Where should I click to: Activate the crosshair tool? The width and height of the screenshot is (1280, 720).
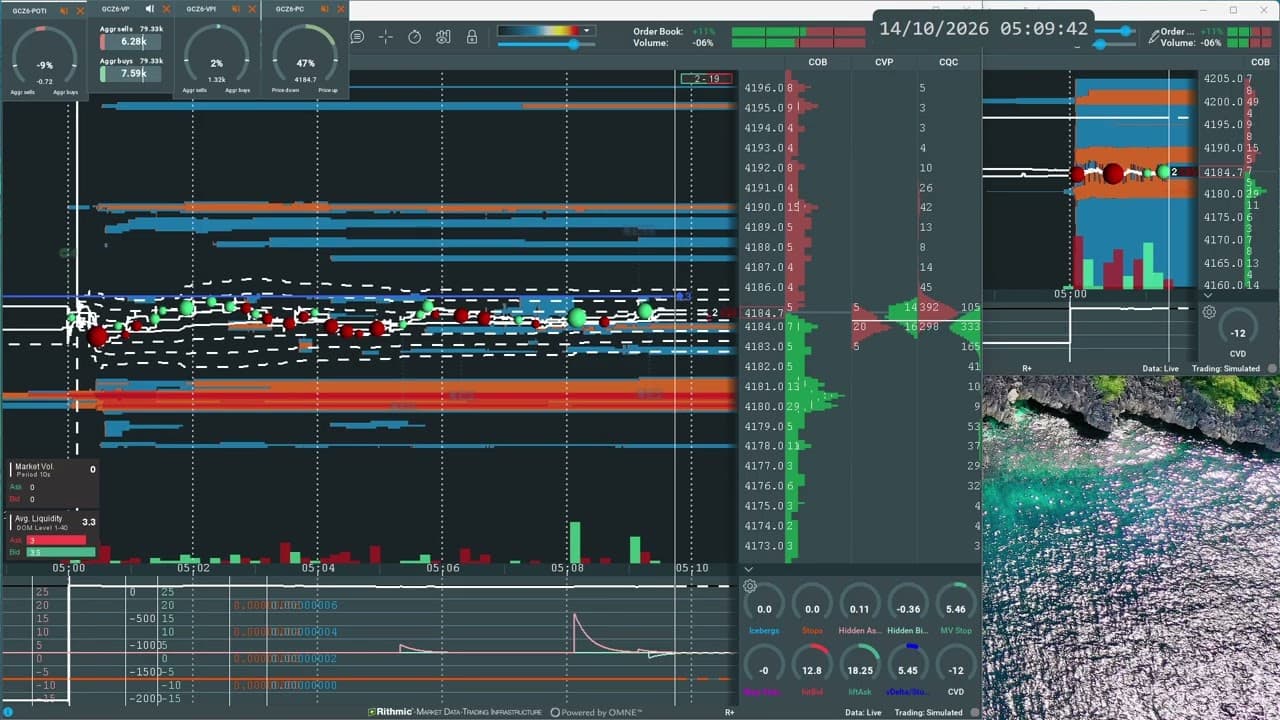click(386, 37)
